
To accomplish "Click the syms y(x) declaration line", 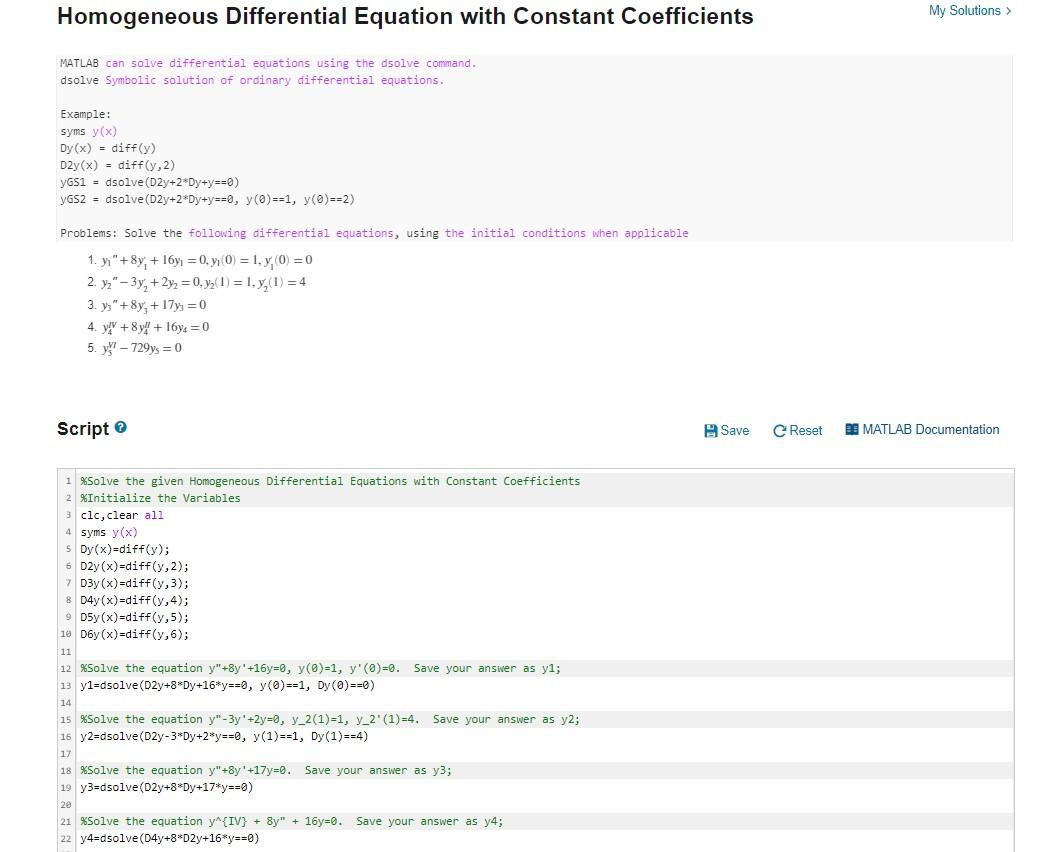I will coord(110,532).
